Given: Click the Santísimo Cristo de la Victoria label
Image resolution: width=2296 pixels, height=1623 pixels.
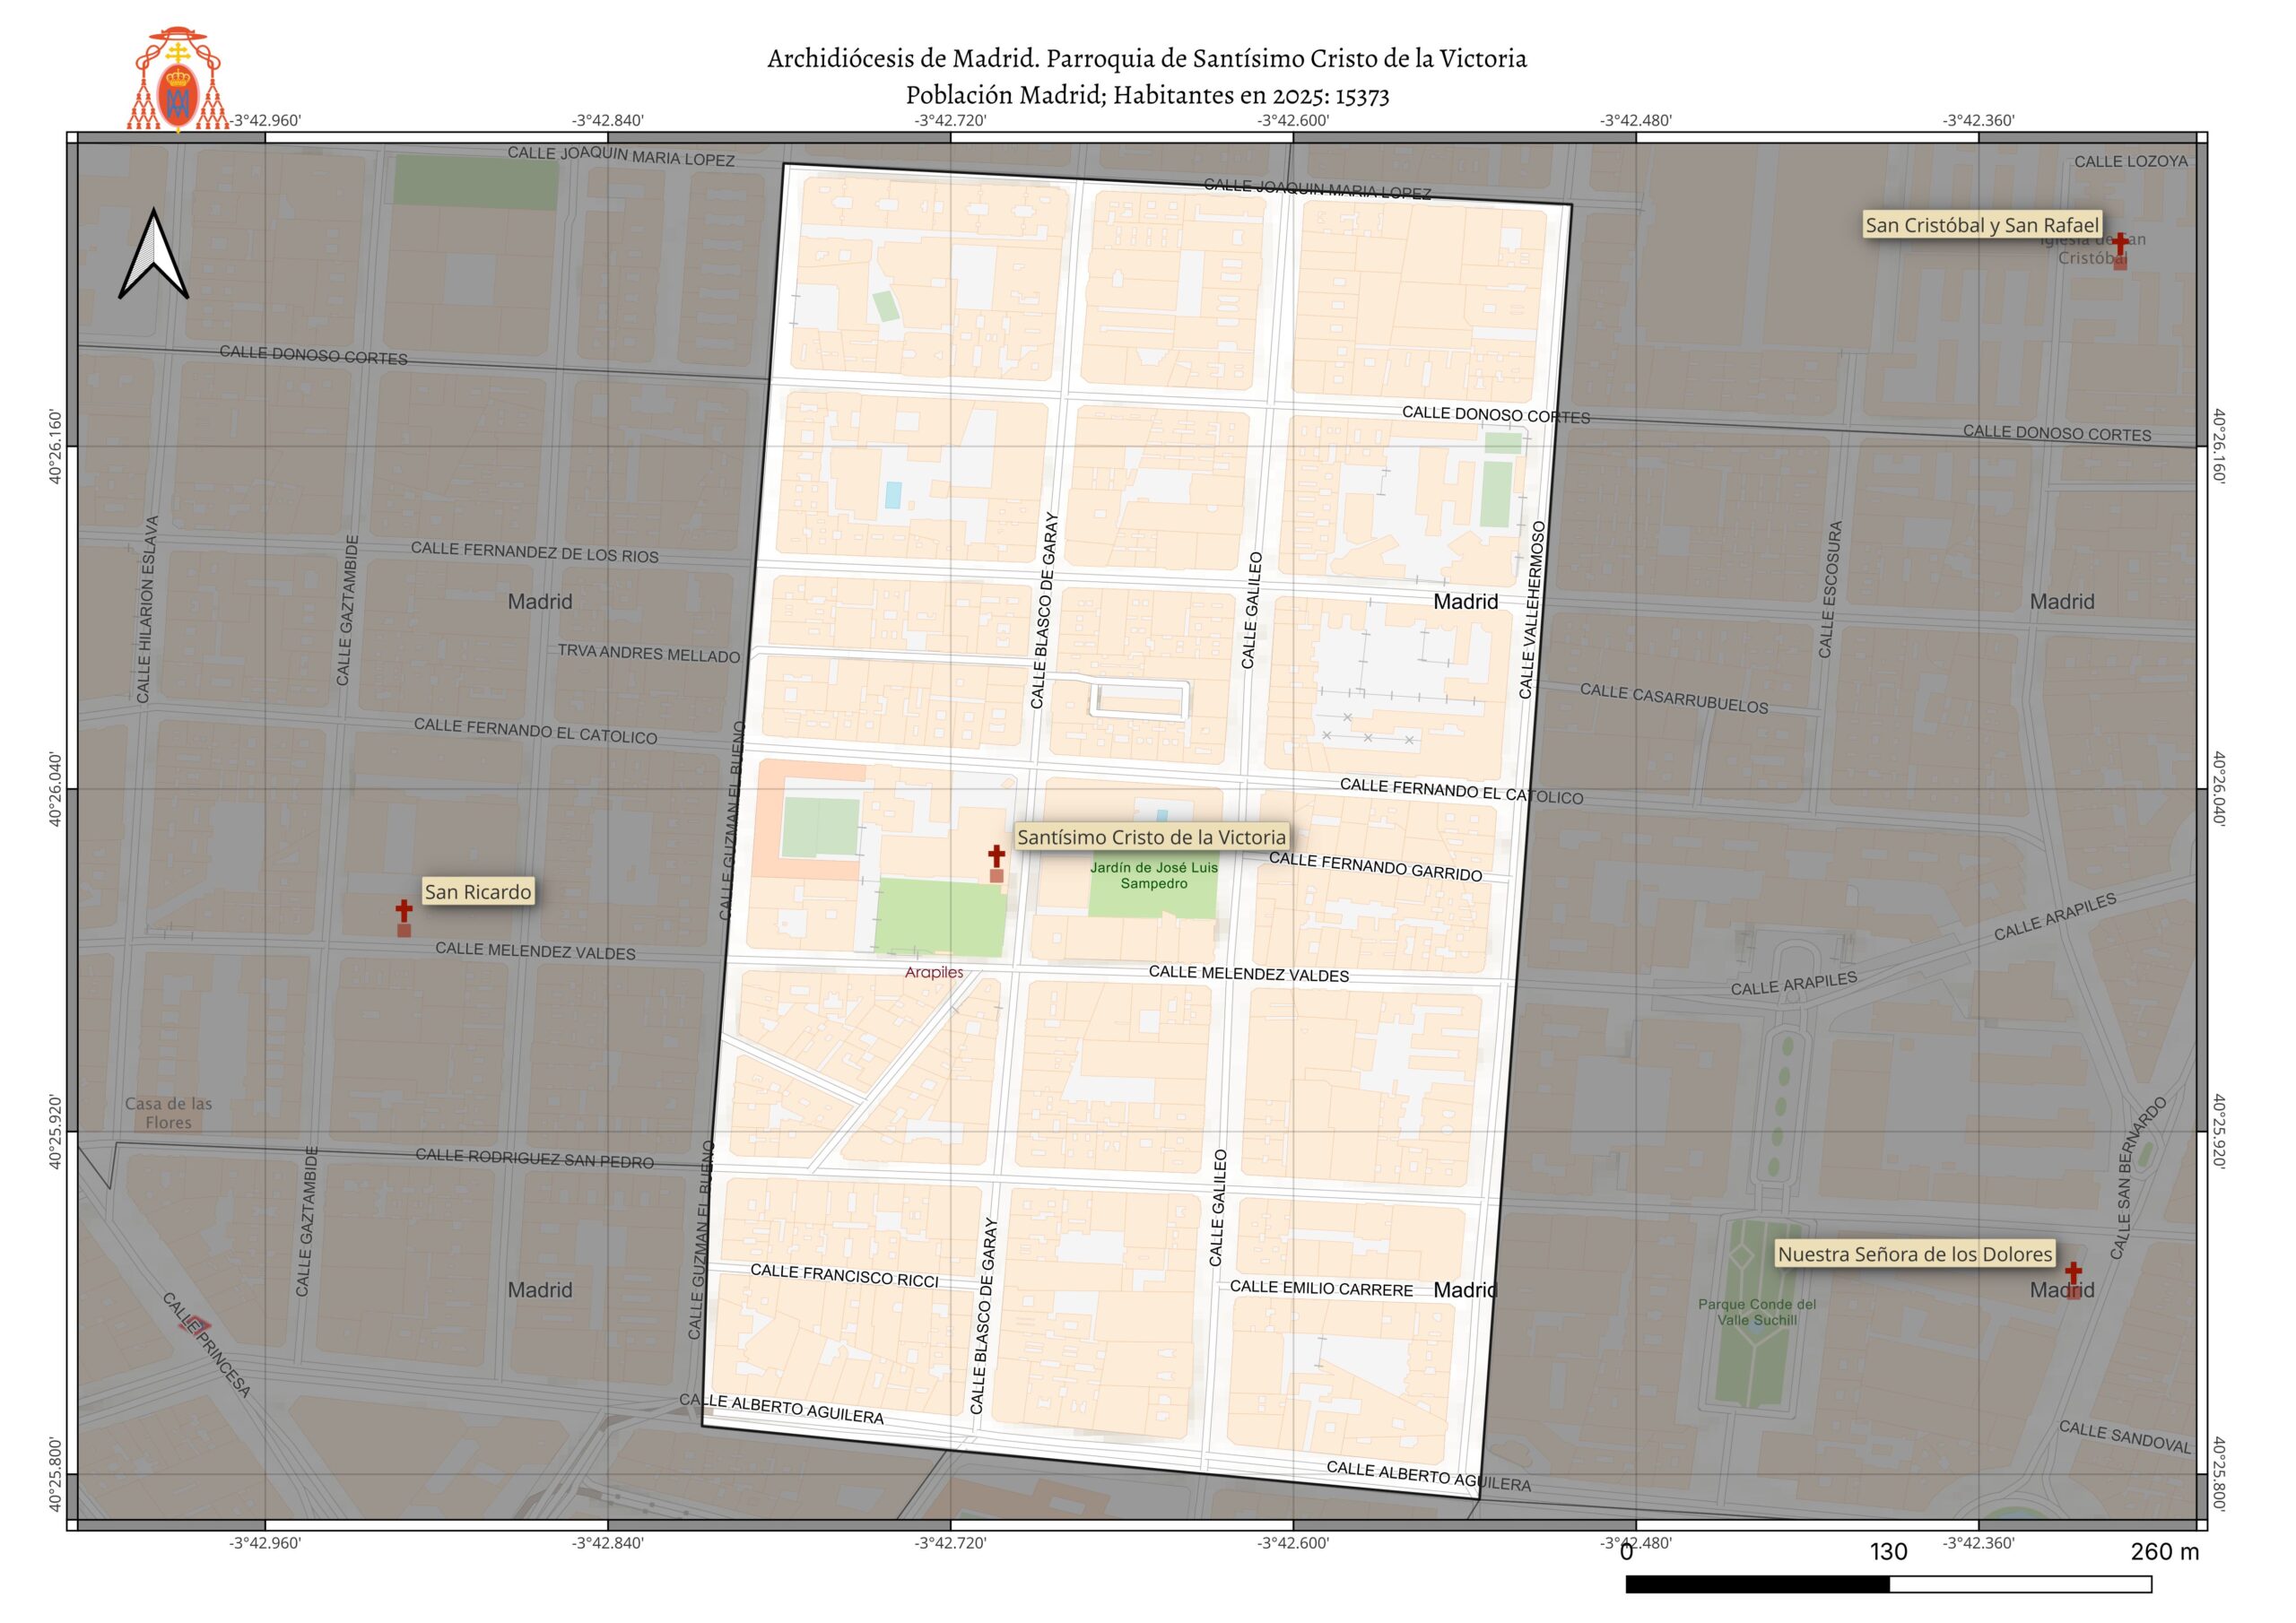Looking at the screenshot, I should [1151, 837].
